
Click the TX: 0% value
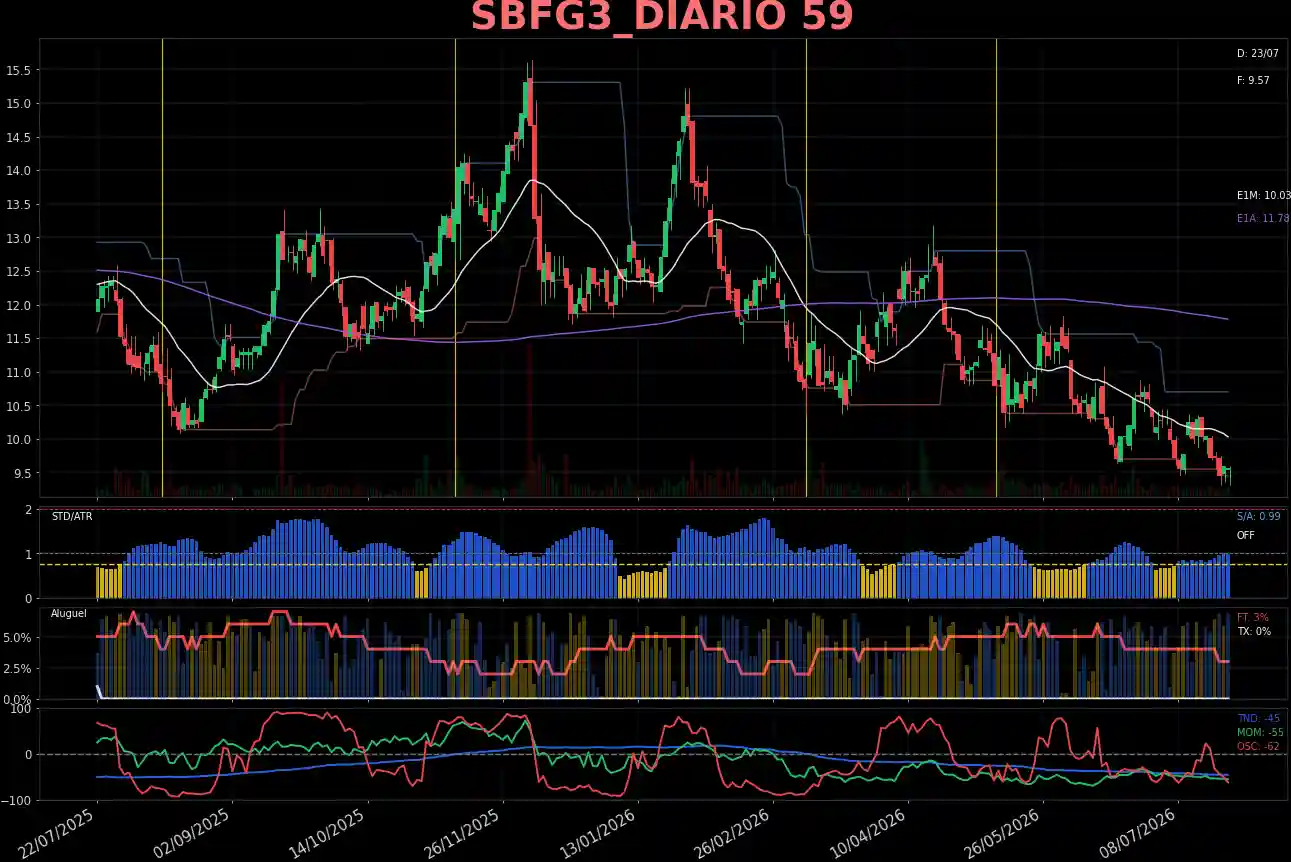point(1253,632)
